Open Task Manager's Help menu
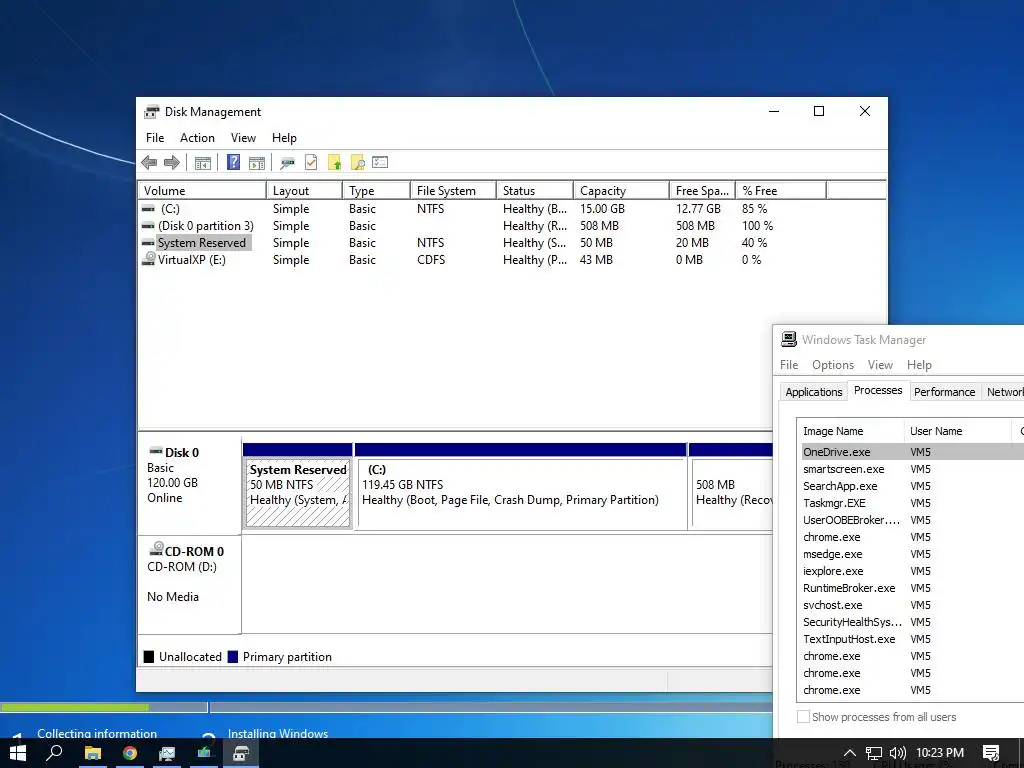1024x768 pixels. pyautogui.click(x=919, y=364)
